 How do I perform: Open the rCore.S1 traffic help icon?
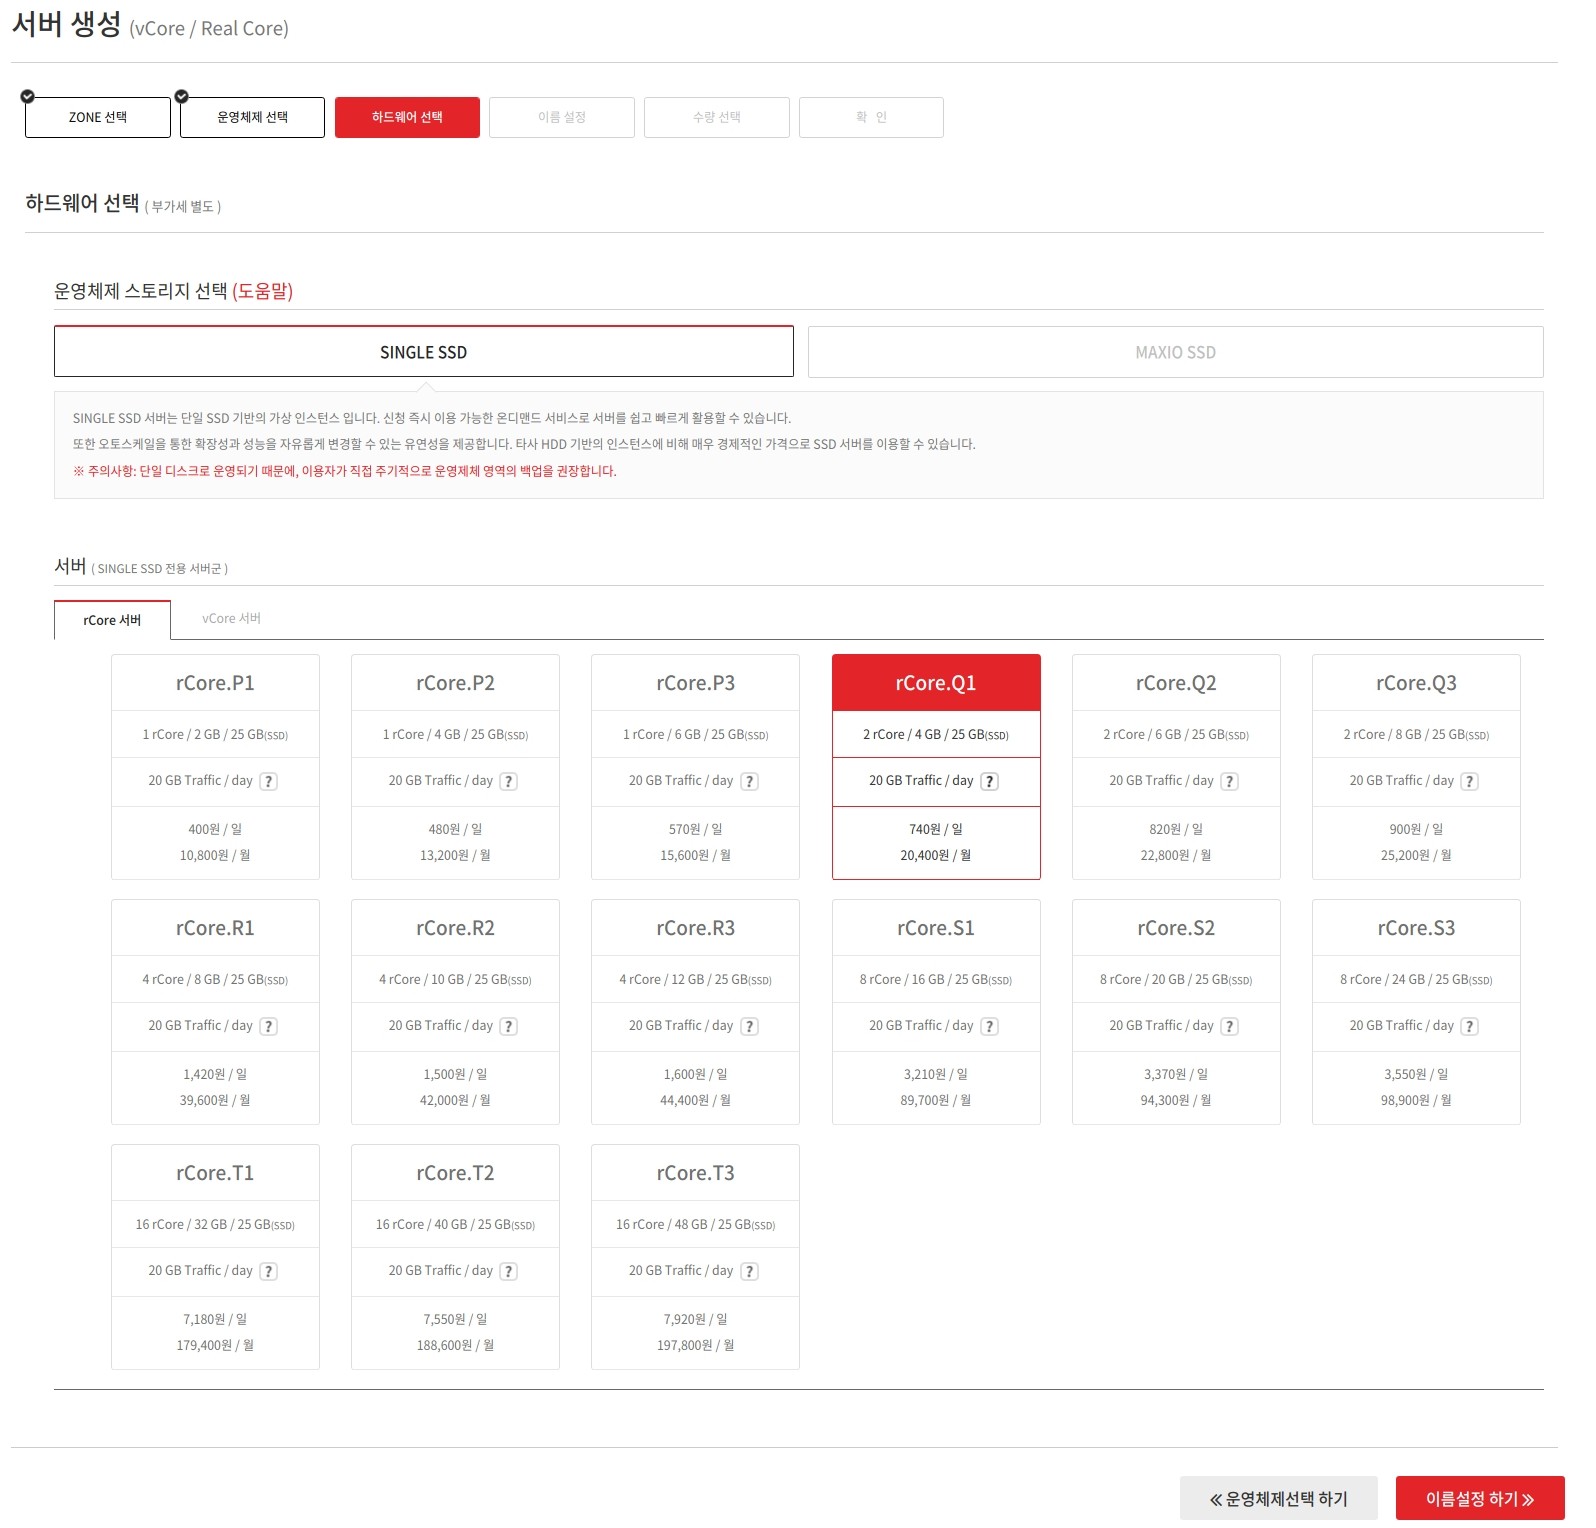(x=989, y=1026)
